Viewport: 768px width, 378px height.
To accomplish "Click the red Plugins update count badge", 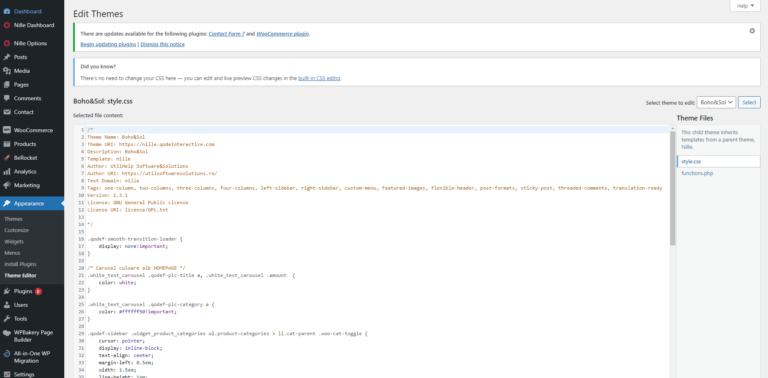I will point(38,291).
